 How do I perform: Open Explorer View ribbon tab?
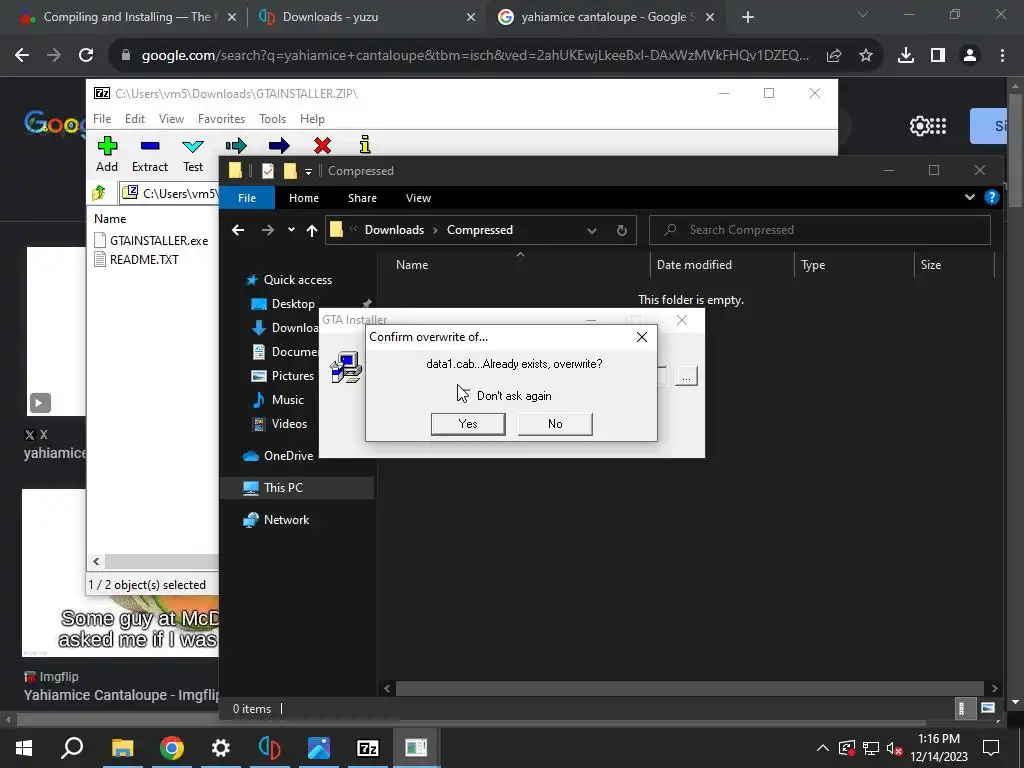click(x=418, y=198)
